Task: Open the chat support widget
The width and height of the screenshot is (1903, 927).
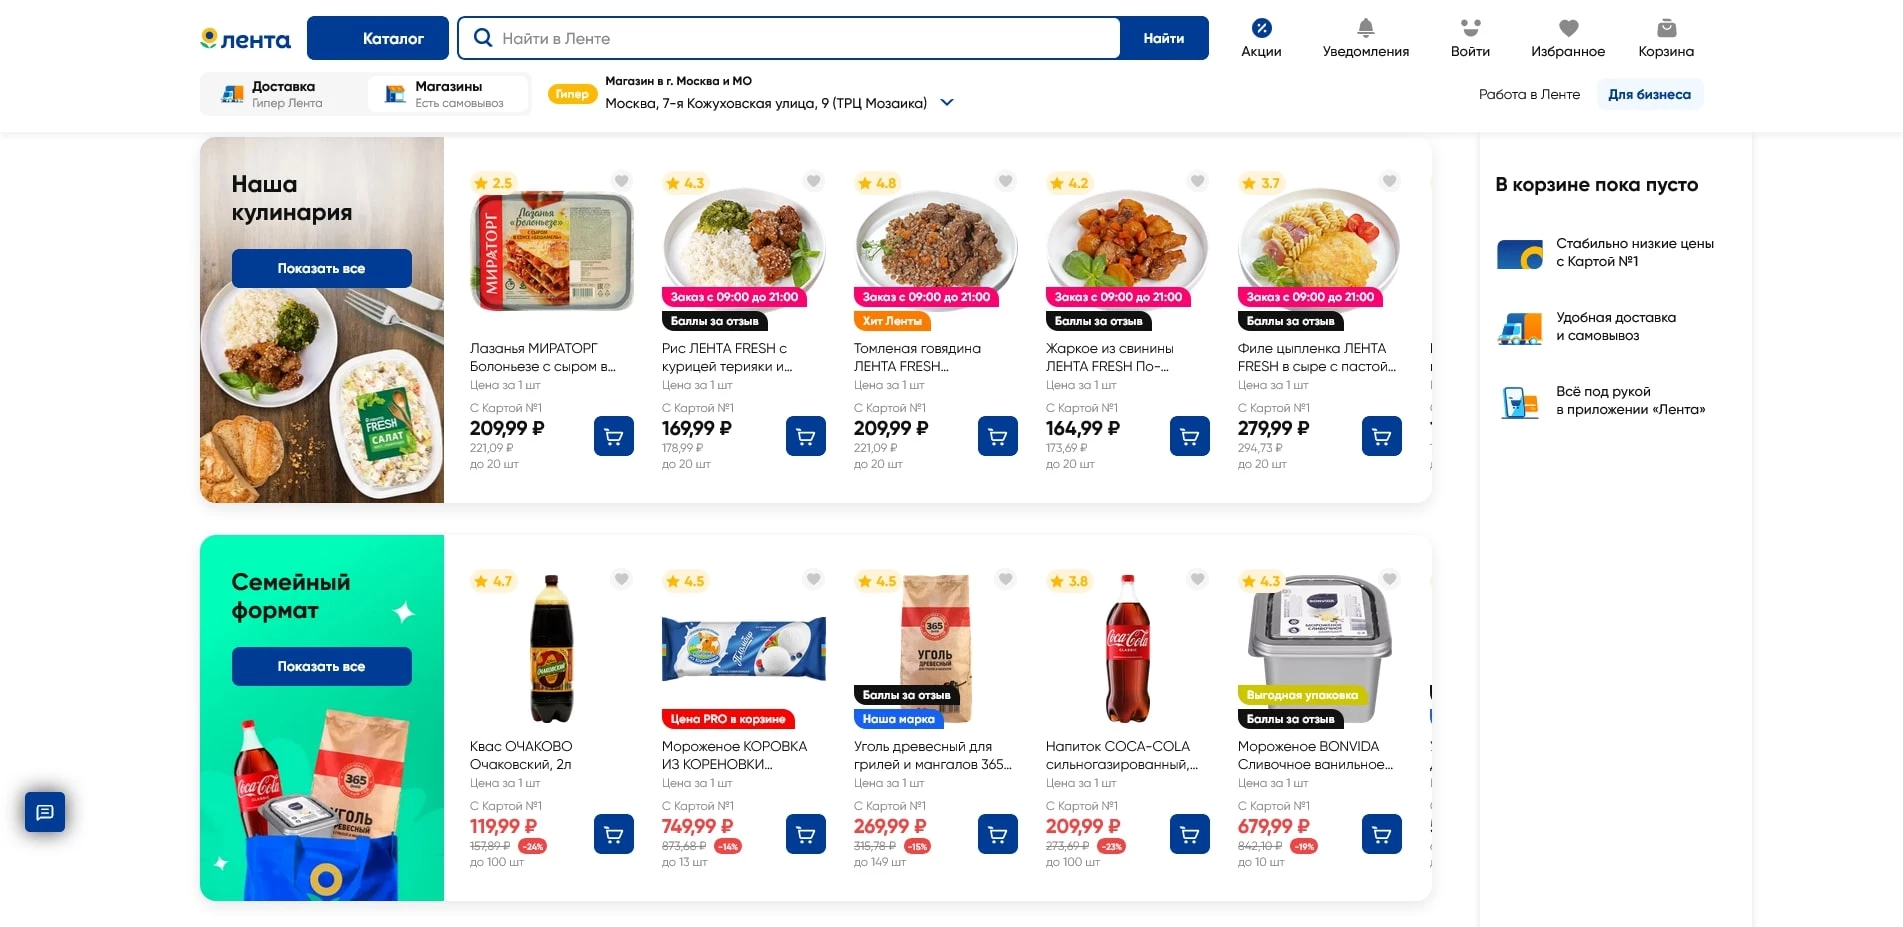Action: point(45,812)
